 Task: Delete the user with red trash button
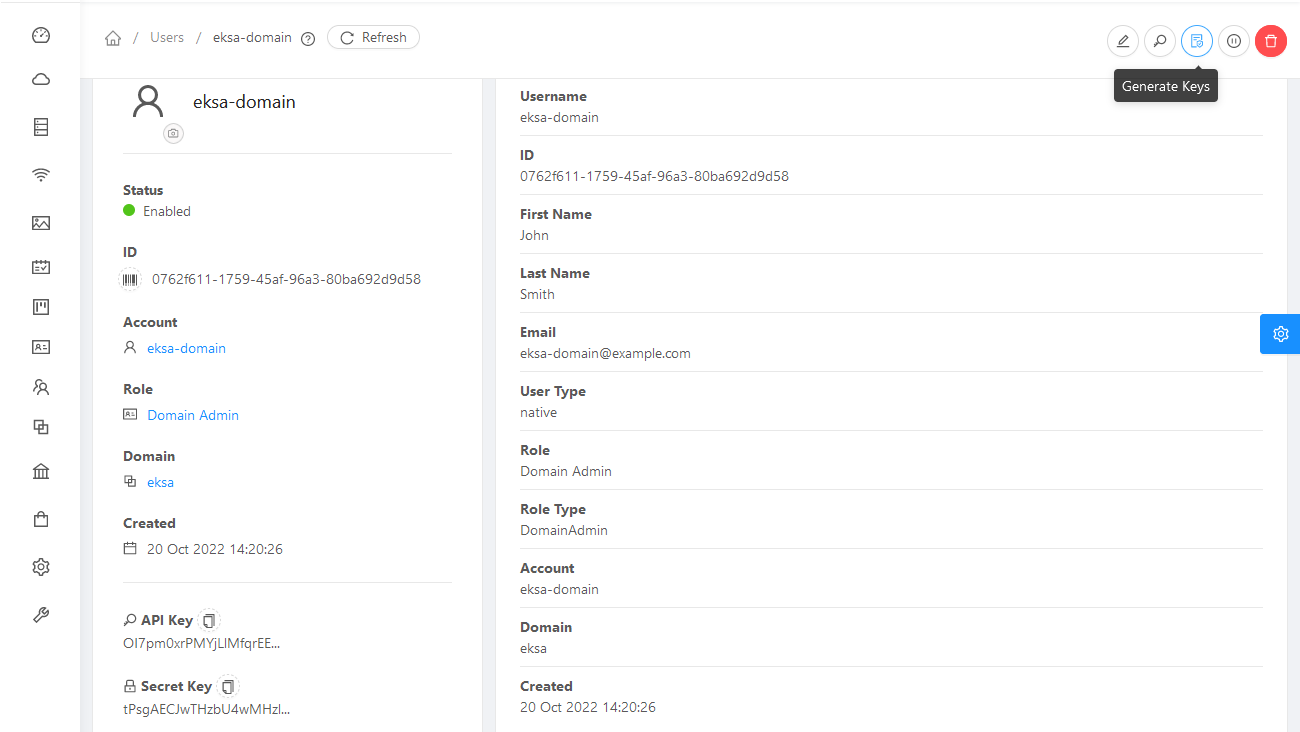click(1270, 41)
